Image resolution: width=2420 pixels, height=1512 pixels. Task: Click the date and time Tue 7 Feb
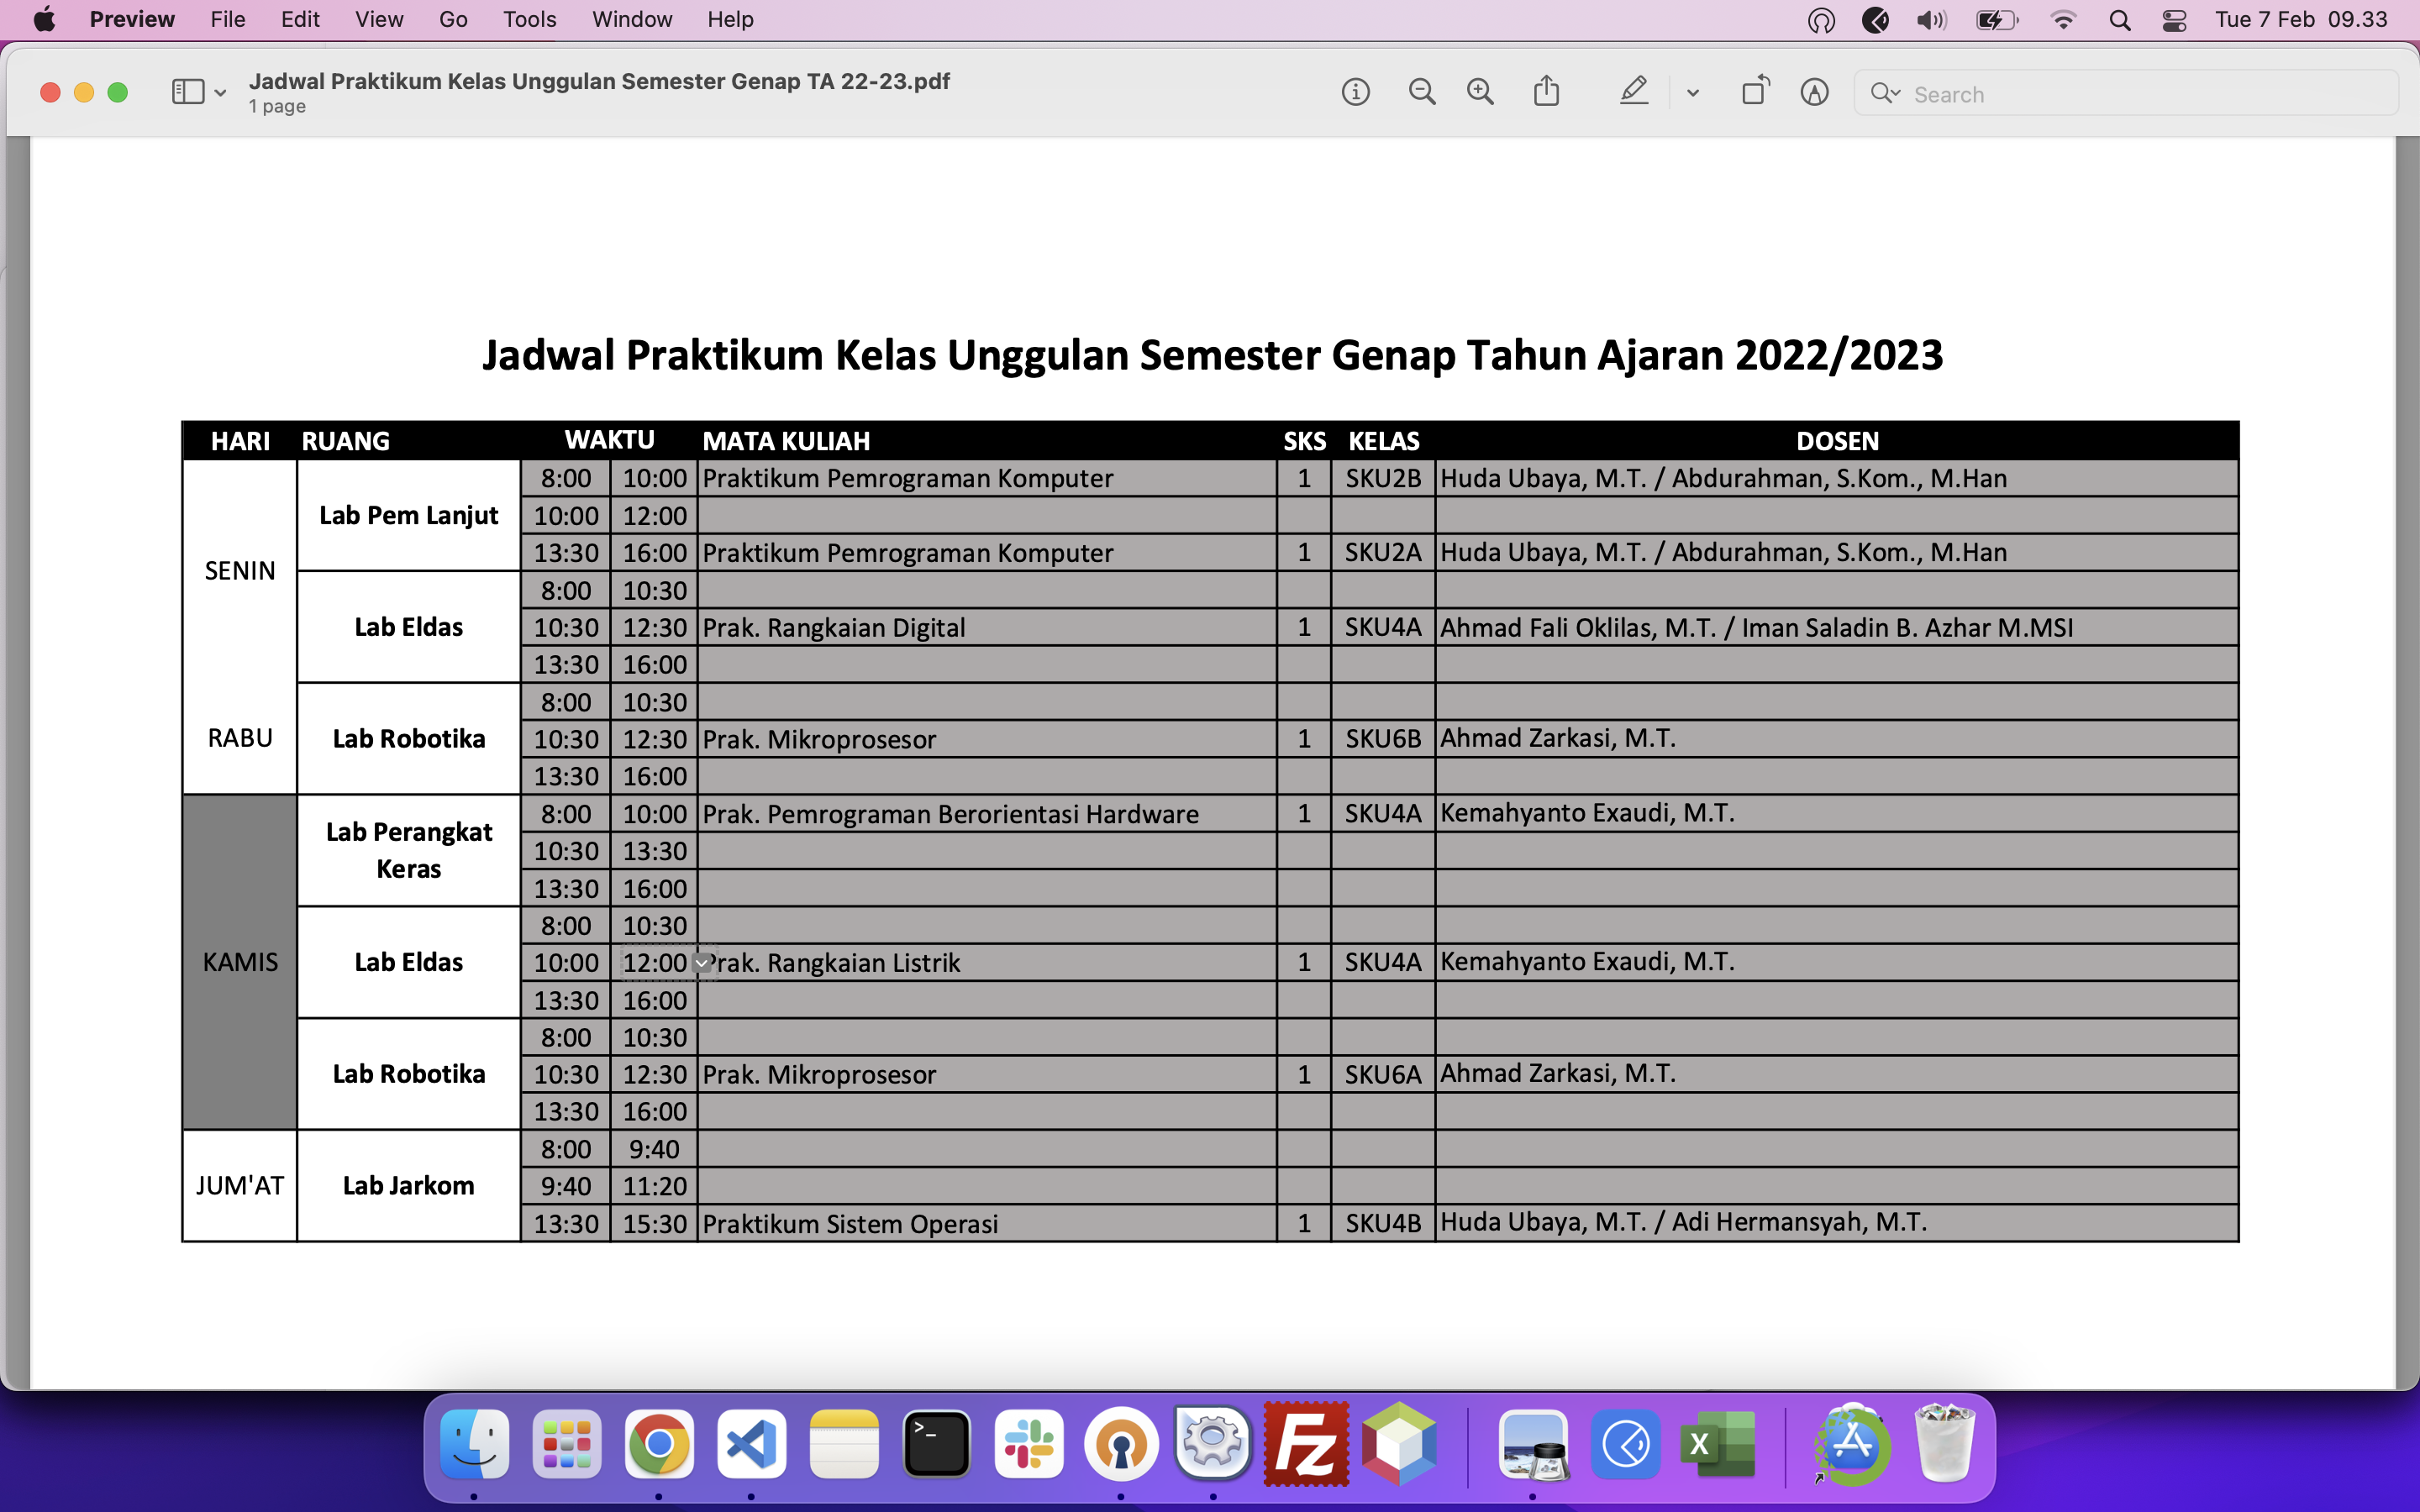pos(2301,19)
